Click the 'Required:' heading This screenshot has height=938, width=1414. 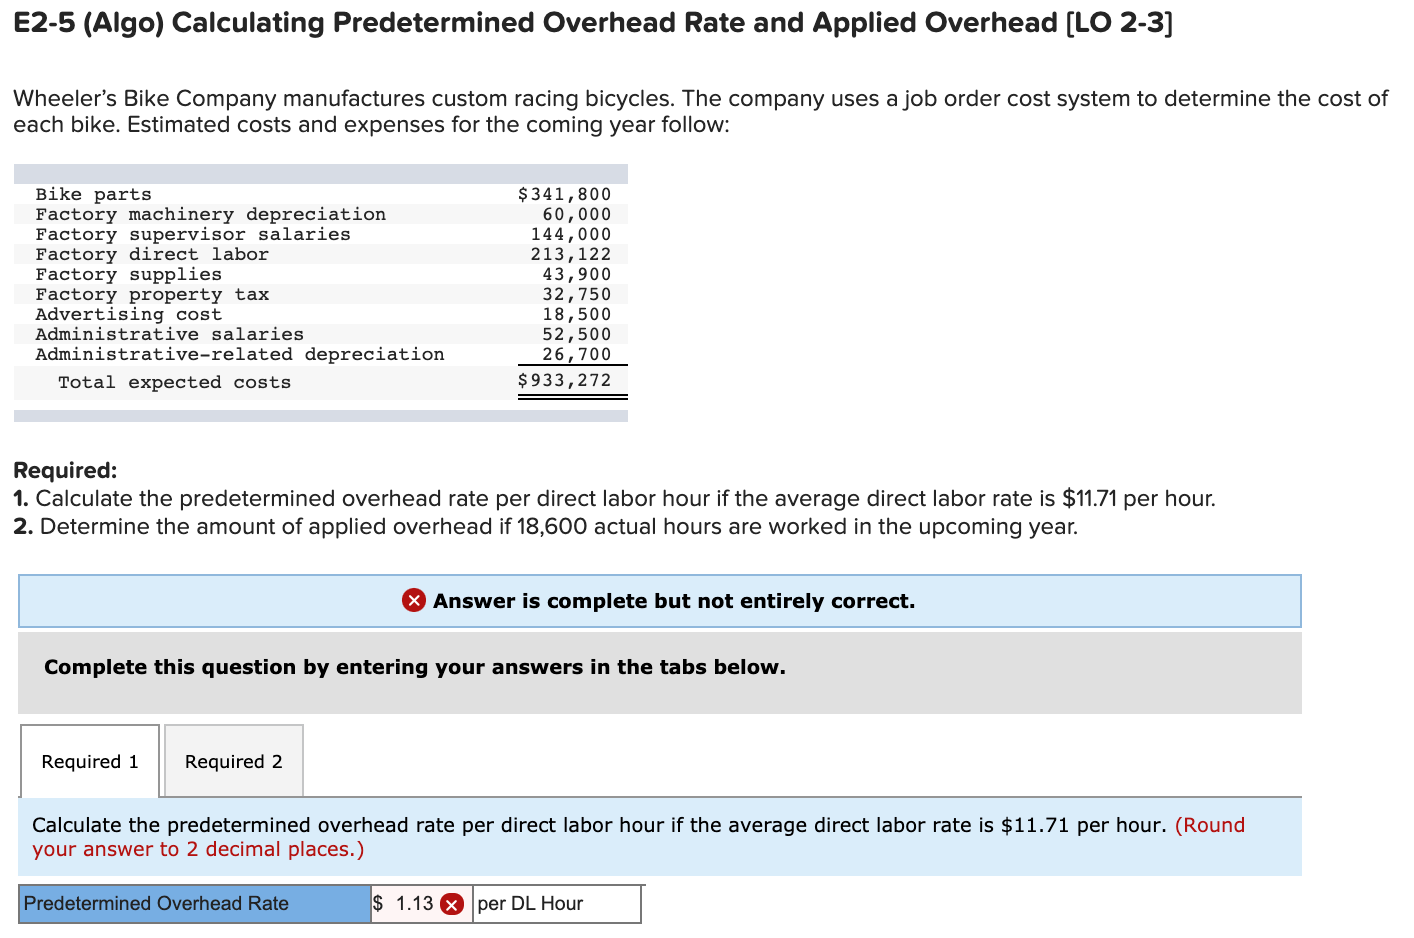pos(65,470)
